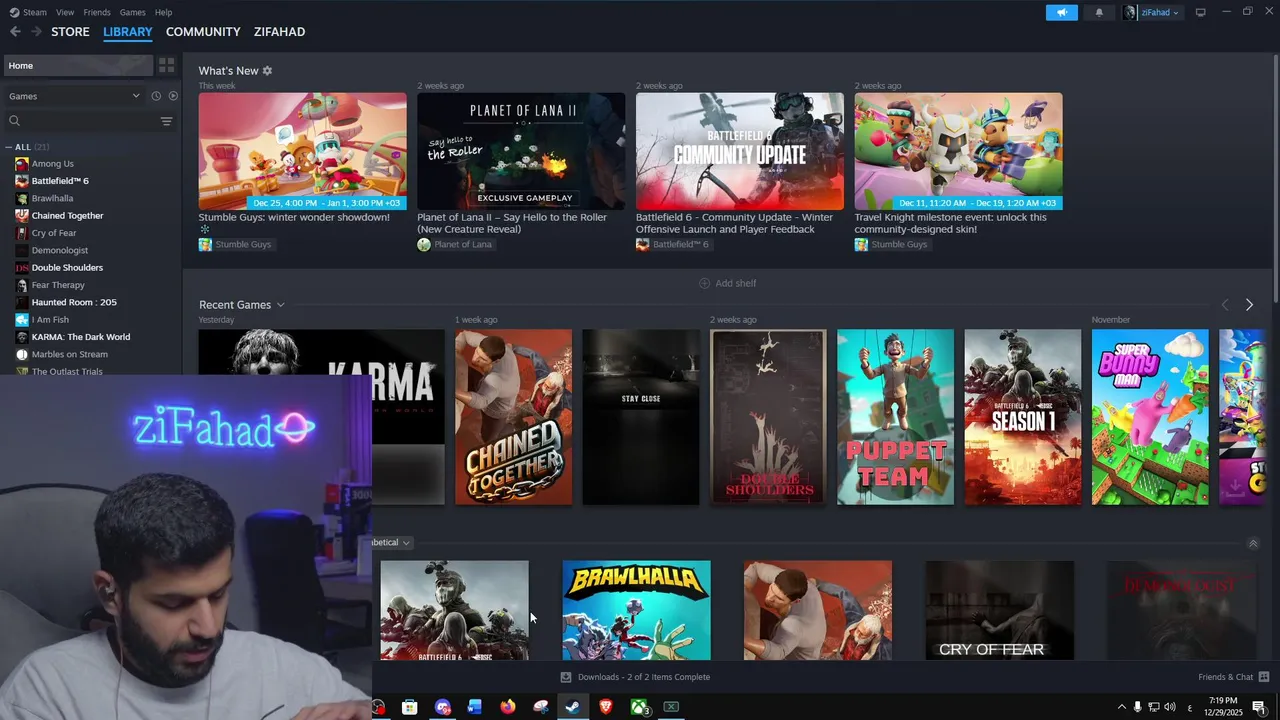The height and width of the screenshot is (720, 1280).
Task: Open Friends & Chat panel
Action: [x=1234, y=677]
